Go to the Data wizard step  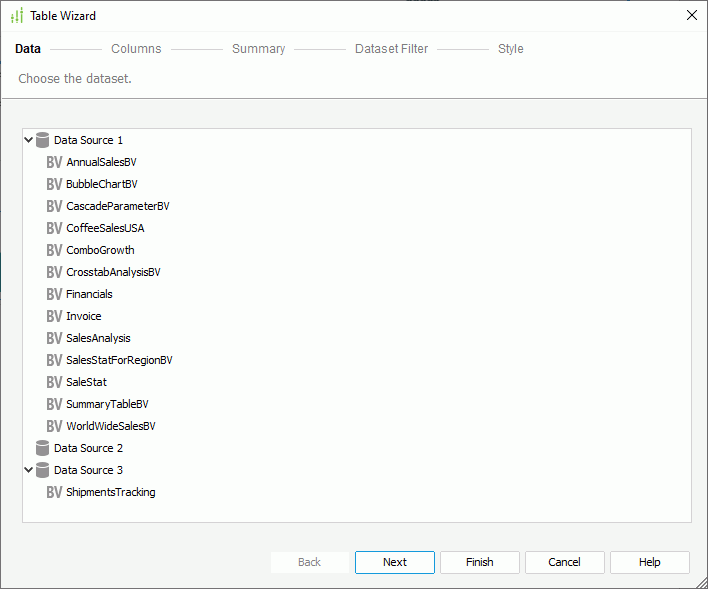28,49
